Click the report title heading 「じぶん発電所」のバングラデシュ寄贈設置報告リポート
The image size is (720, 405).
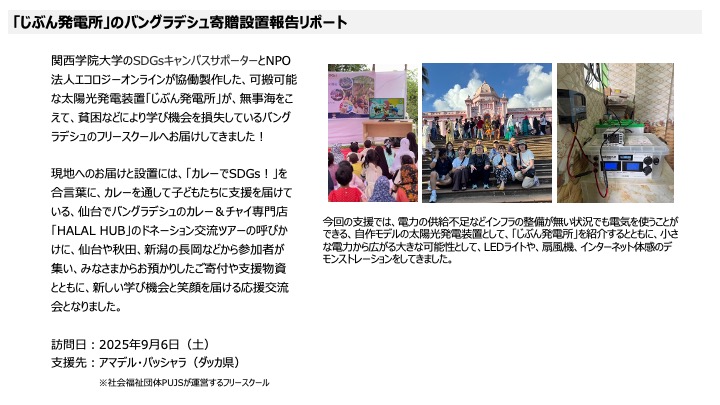tap(180, 22)
